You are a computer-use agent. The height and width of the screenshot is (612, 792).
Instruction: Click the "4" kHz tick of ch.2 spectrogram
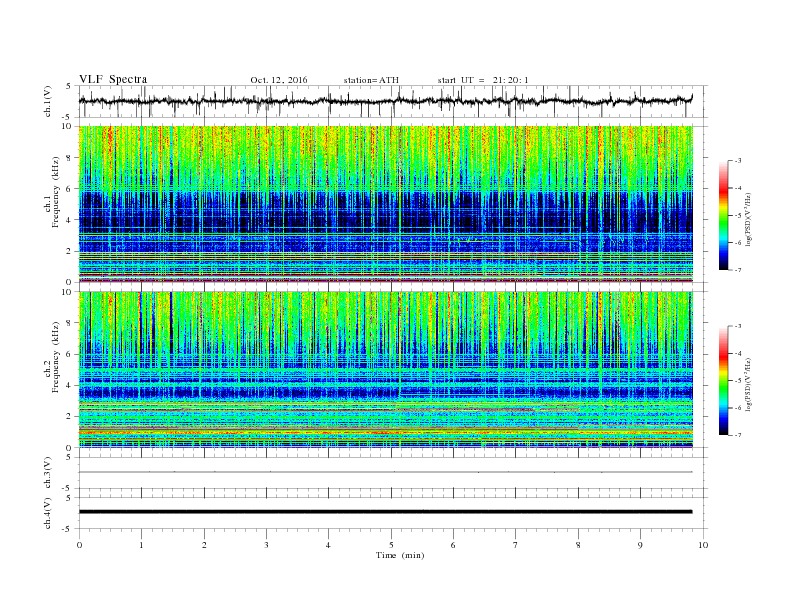69,385
